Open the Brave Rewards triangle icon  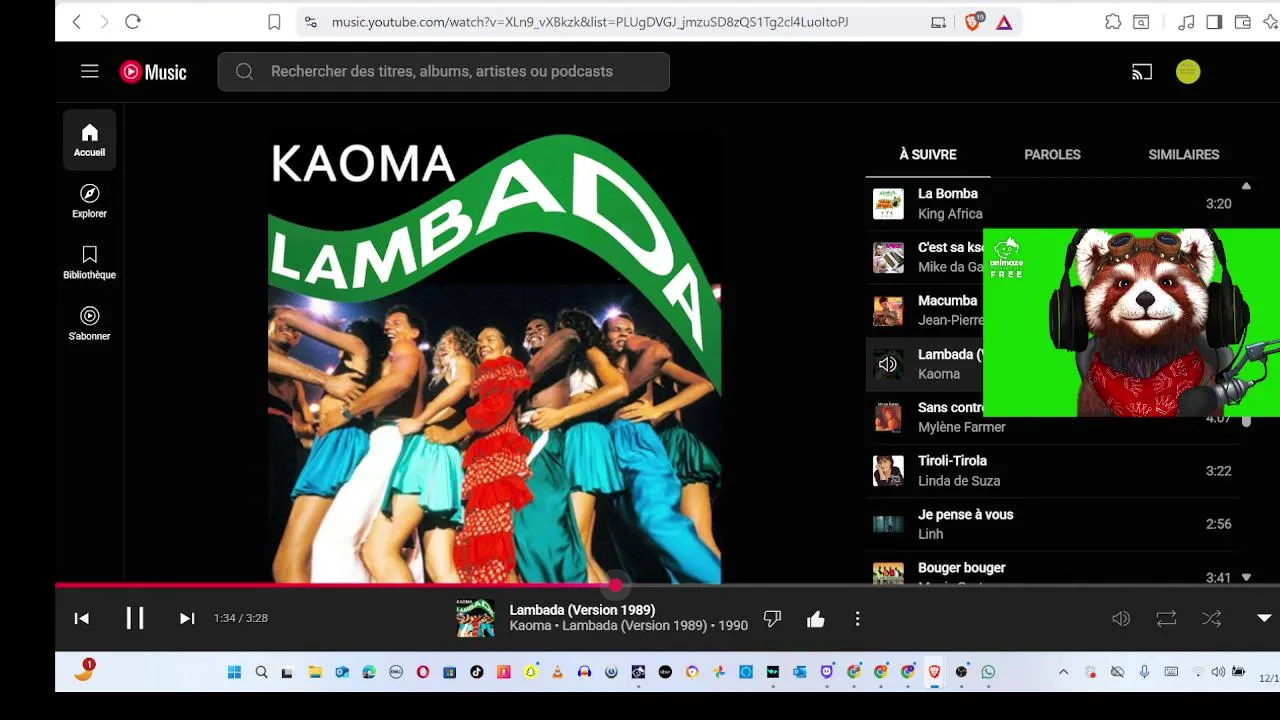(1004, 22)
